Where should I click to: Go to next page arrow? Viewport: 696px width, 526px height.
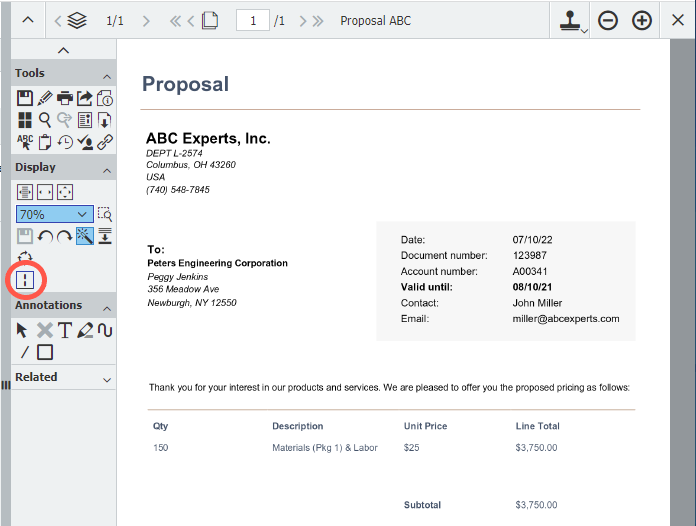pyautogui.click(x=302, y=21)
